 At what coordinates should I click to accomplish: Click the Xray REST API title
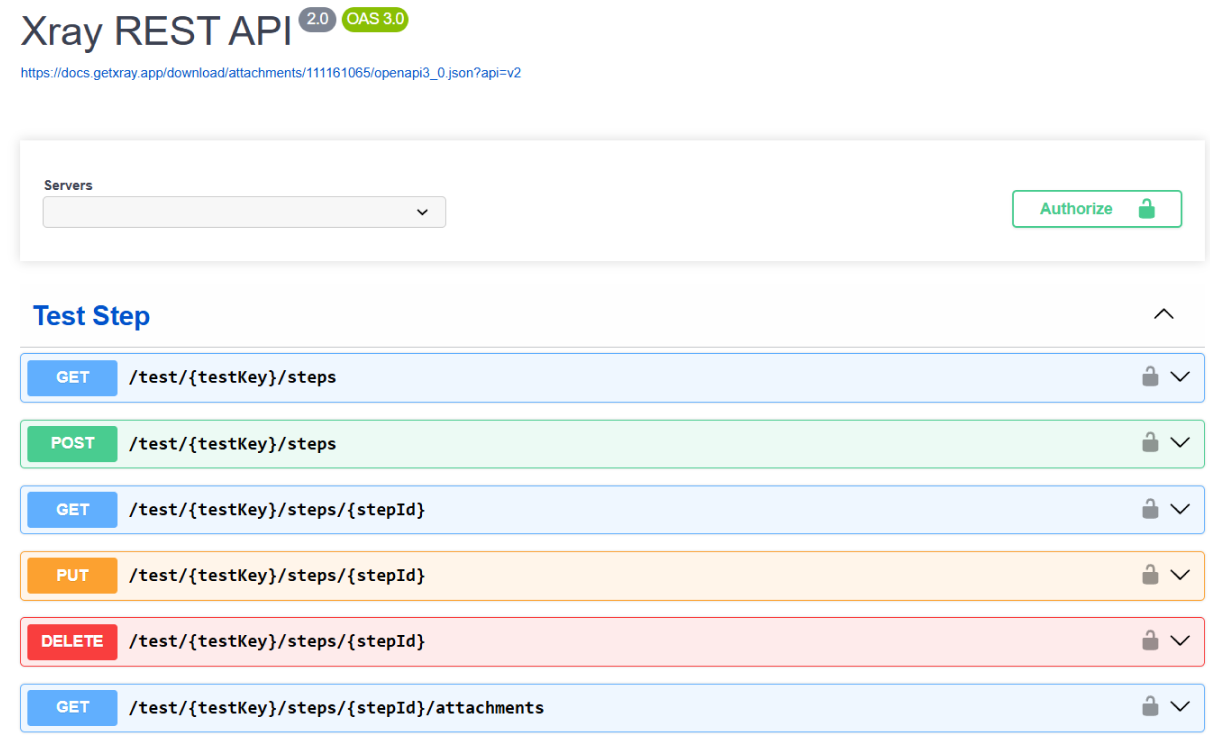pos(156,32)
